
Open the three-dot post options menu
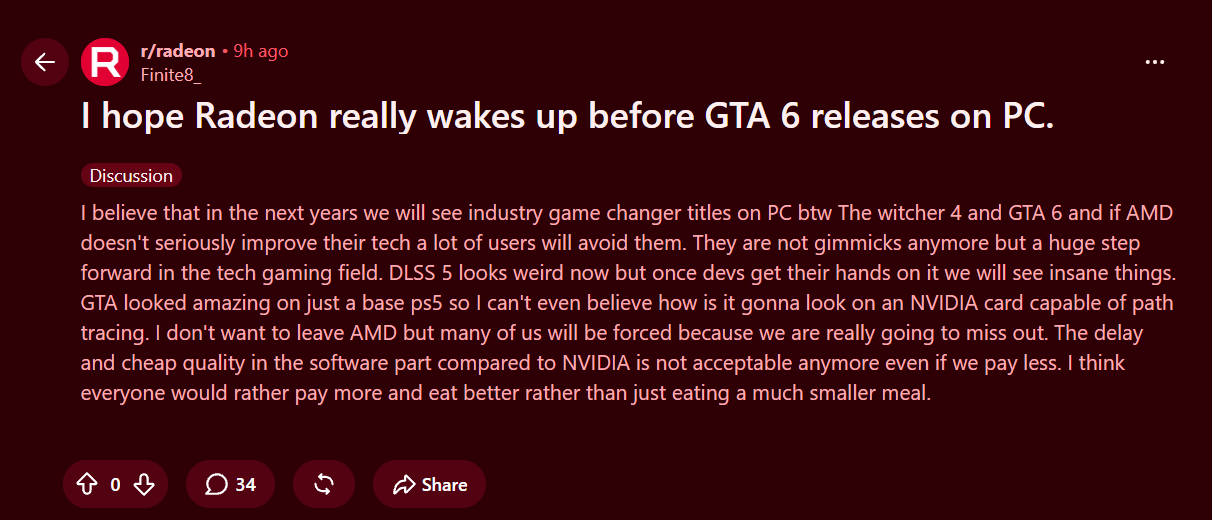1155,62
